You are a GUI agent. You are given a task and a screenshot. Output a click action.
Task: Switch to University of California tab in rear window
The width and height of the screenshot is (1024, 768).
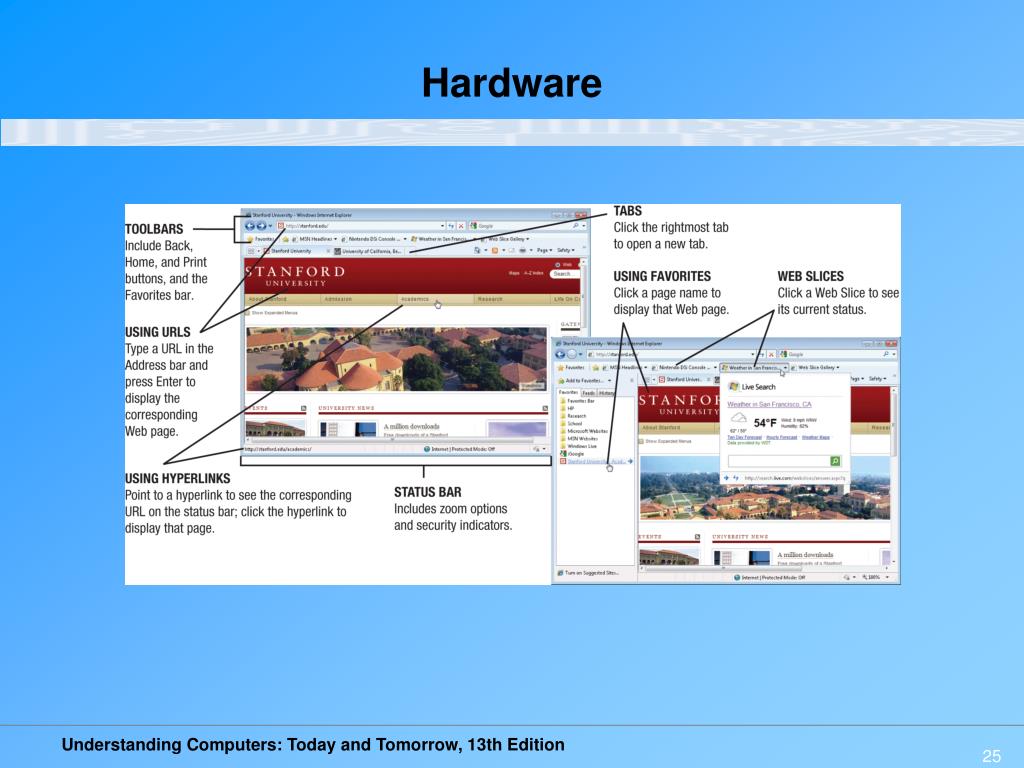pos(368,251)
